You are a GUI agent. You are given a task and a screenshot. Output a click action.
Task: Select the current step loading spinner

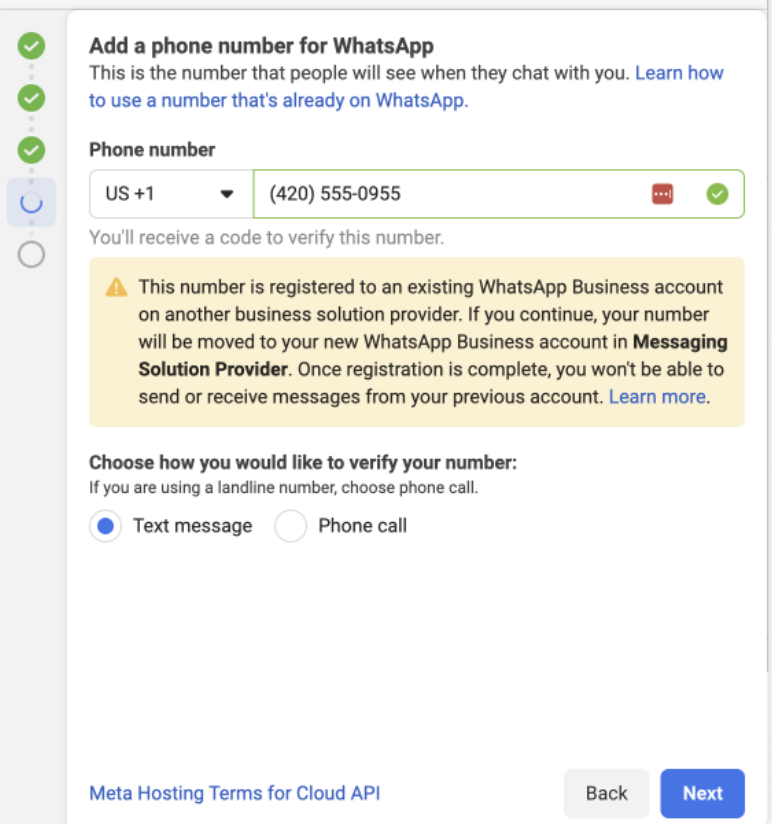(x=32, y=202)
